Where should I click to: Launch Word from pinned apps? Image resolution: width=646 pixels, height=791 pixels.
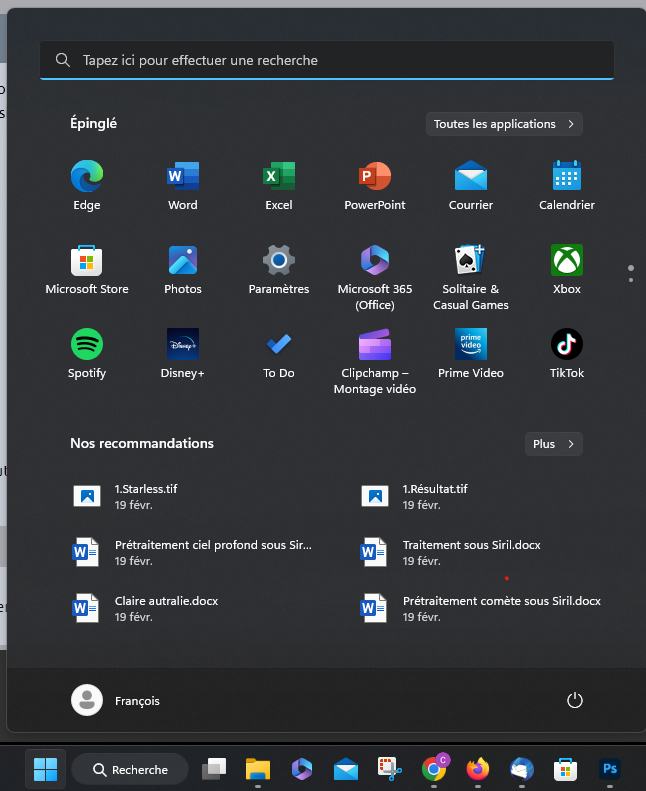pyautogui.click(x=183, y=186)
